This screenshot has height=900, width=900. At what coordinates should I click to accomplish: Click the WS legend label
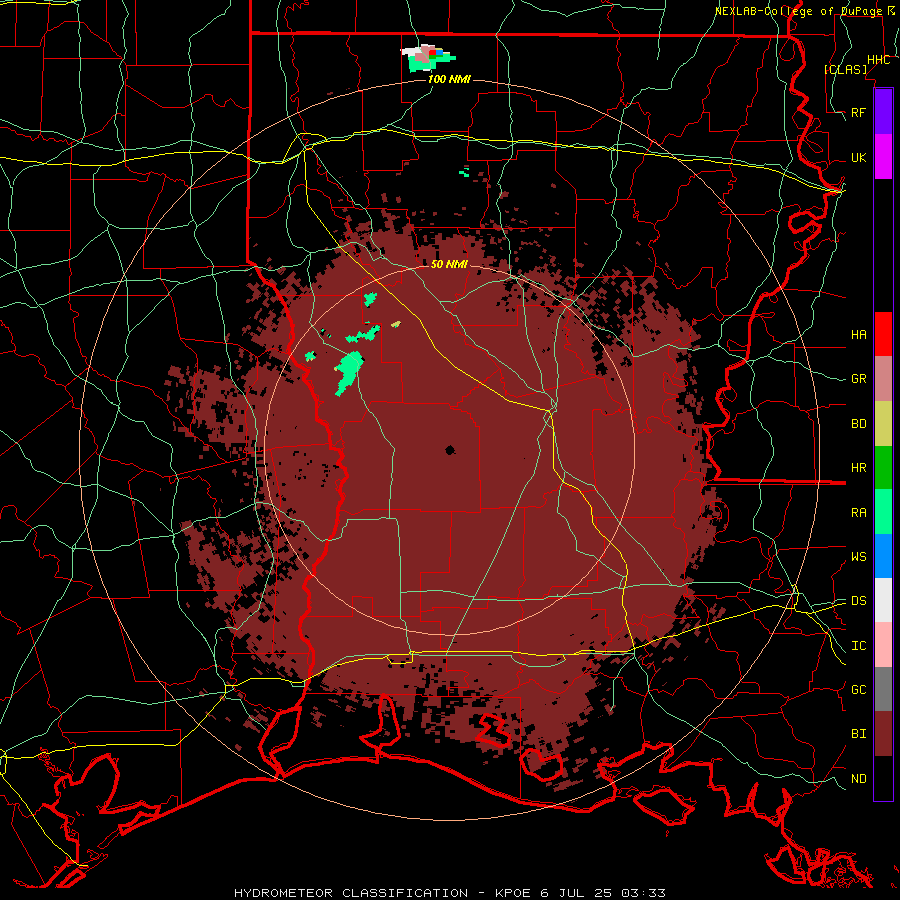[859, 557]
